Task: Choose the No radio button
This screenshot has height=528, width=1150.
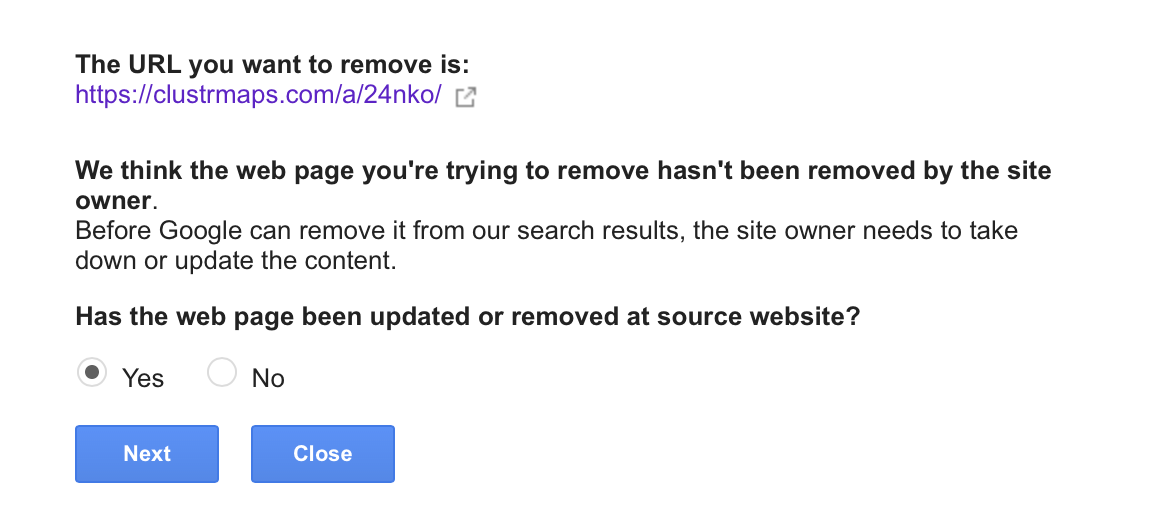Action: pyautogui.click(x=221, y=373)
